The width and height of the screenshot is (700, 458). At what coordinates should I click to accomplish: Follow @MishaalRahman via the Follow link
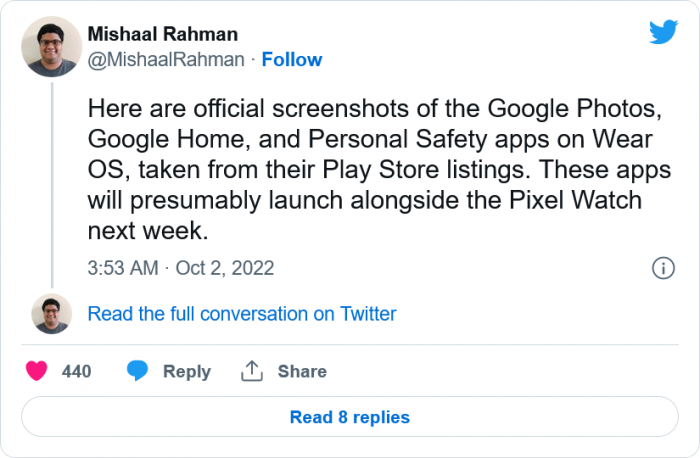click(x=292, y=59)
